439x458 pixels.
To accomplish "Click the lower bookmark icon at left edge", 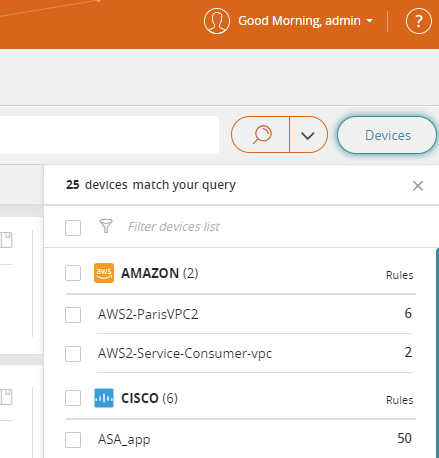I will pos(6,397).
